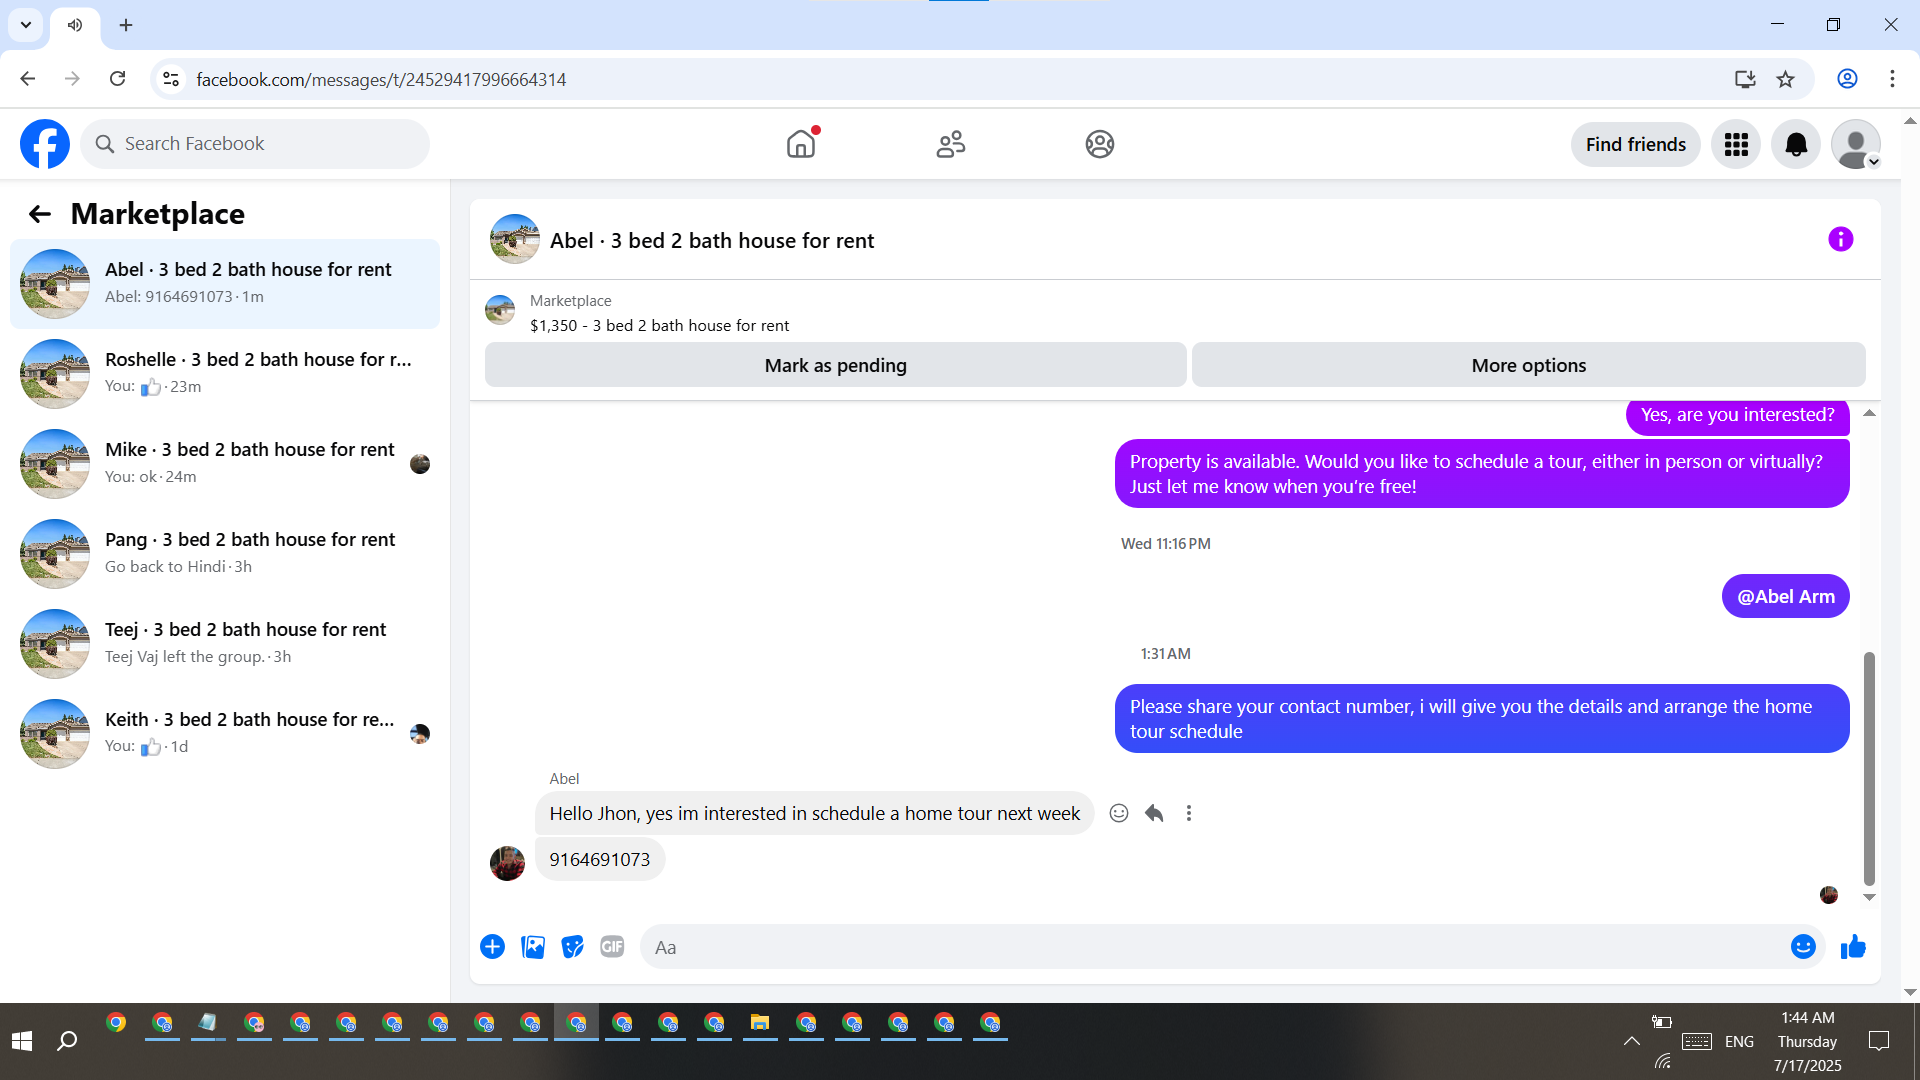Screen dimensions: 1920x1080
Task: Open conversation information icon
Action: click(1840, 239)
